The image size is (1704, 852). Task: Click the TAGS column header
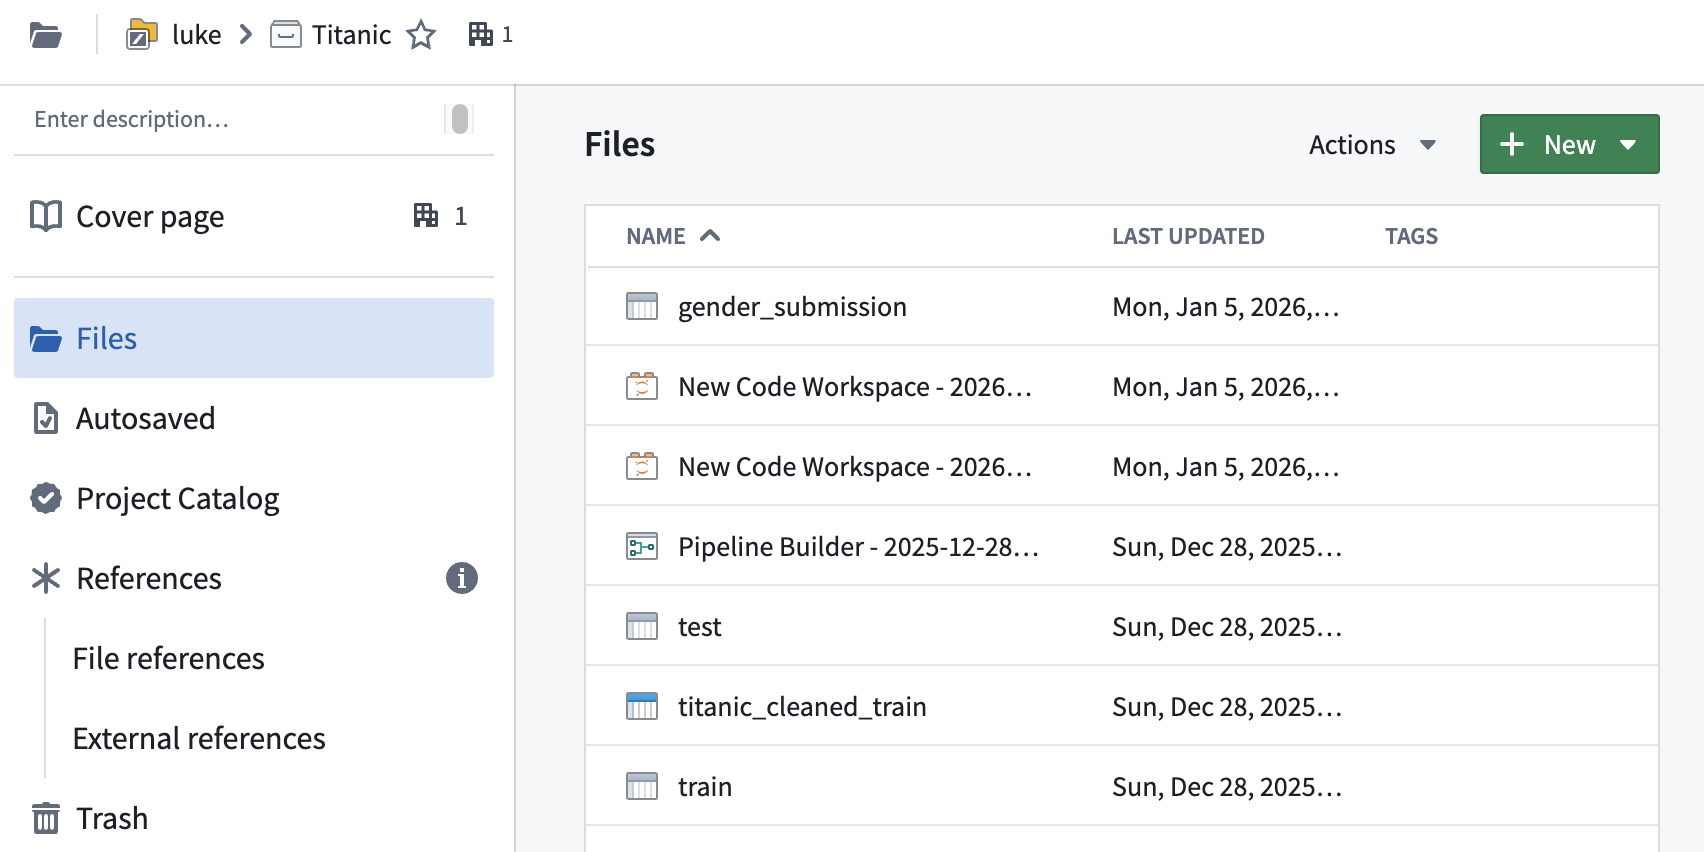tap(1411, 236)
